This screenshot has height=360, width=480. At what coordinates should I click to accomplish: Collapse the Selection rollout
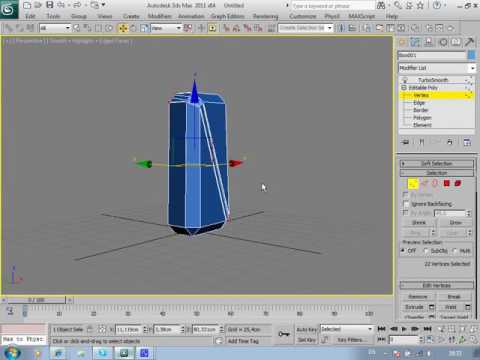437,173
